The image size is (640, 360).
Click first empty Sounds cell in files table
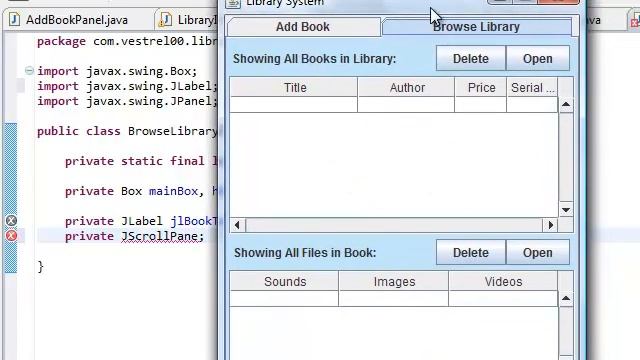coord(284,298)
